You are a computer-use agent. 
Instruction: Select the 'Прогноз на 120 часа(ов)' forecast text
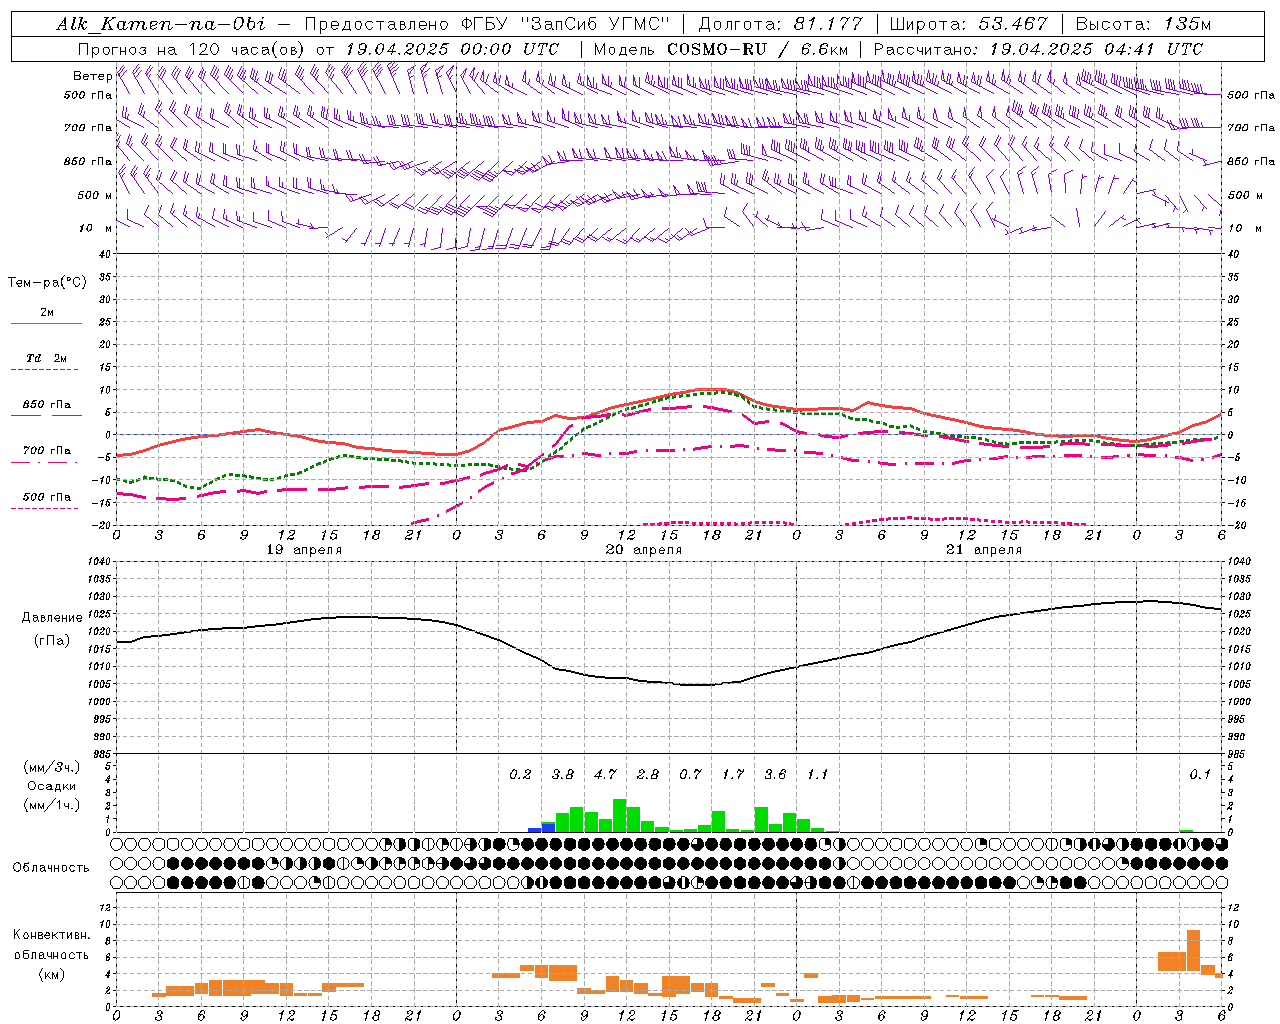(193, 49)
